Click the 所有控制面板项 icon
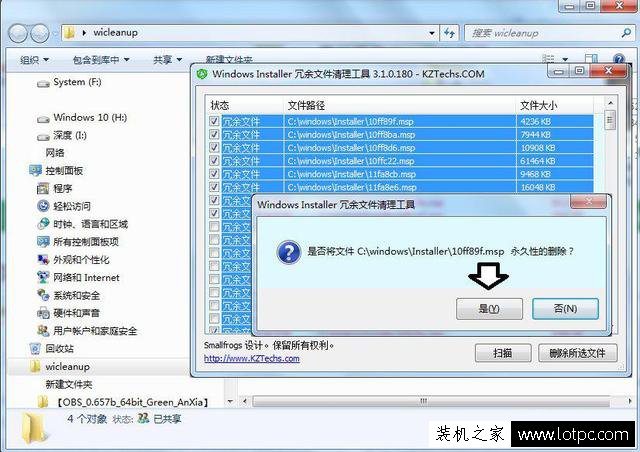This screenshot has height=452, width=640. coord(43,242)
